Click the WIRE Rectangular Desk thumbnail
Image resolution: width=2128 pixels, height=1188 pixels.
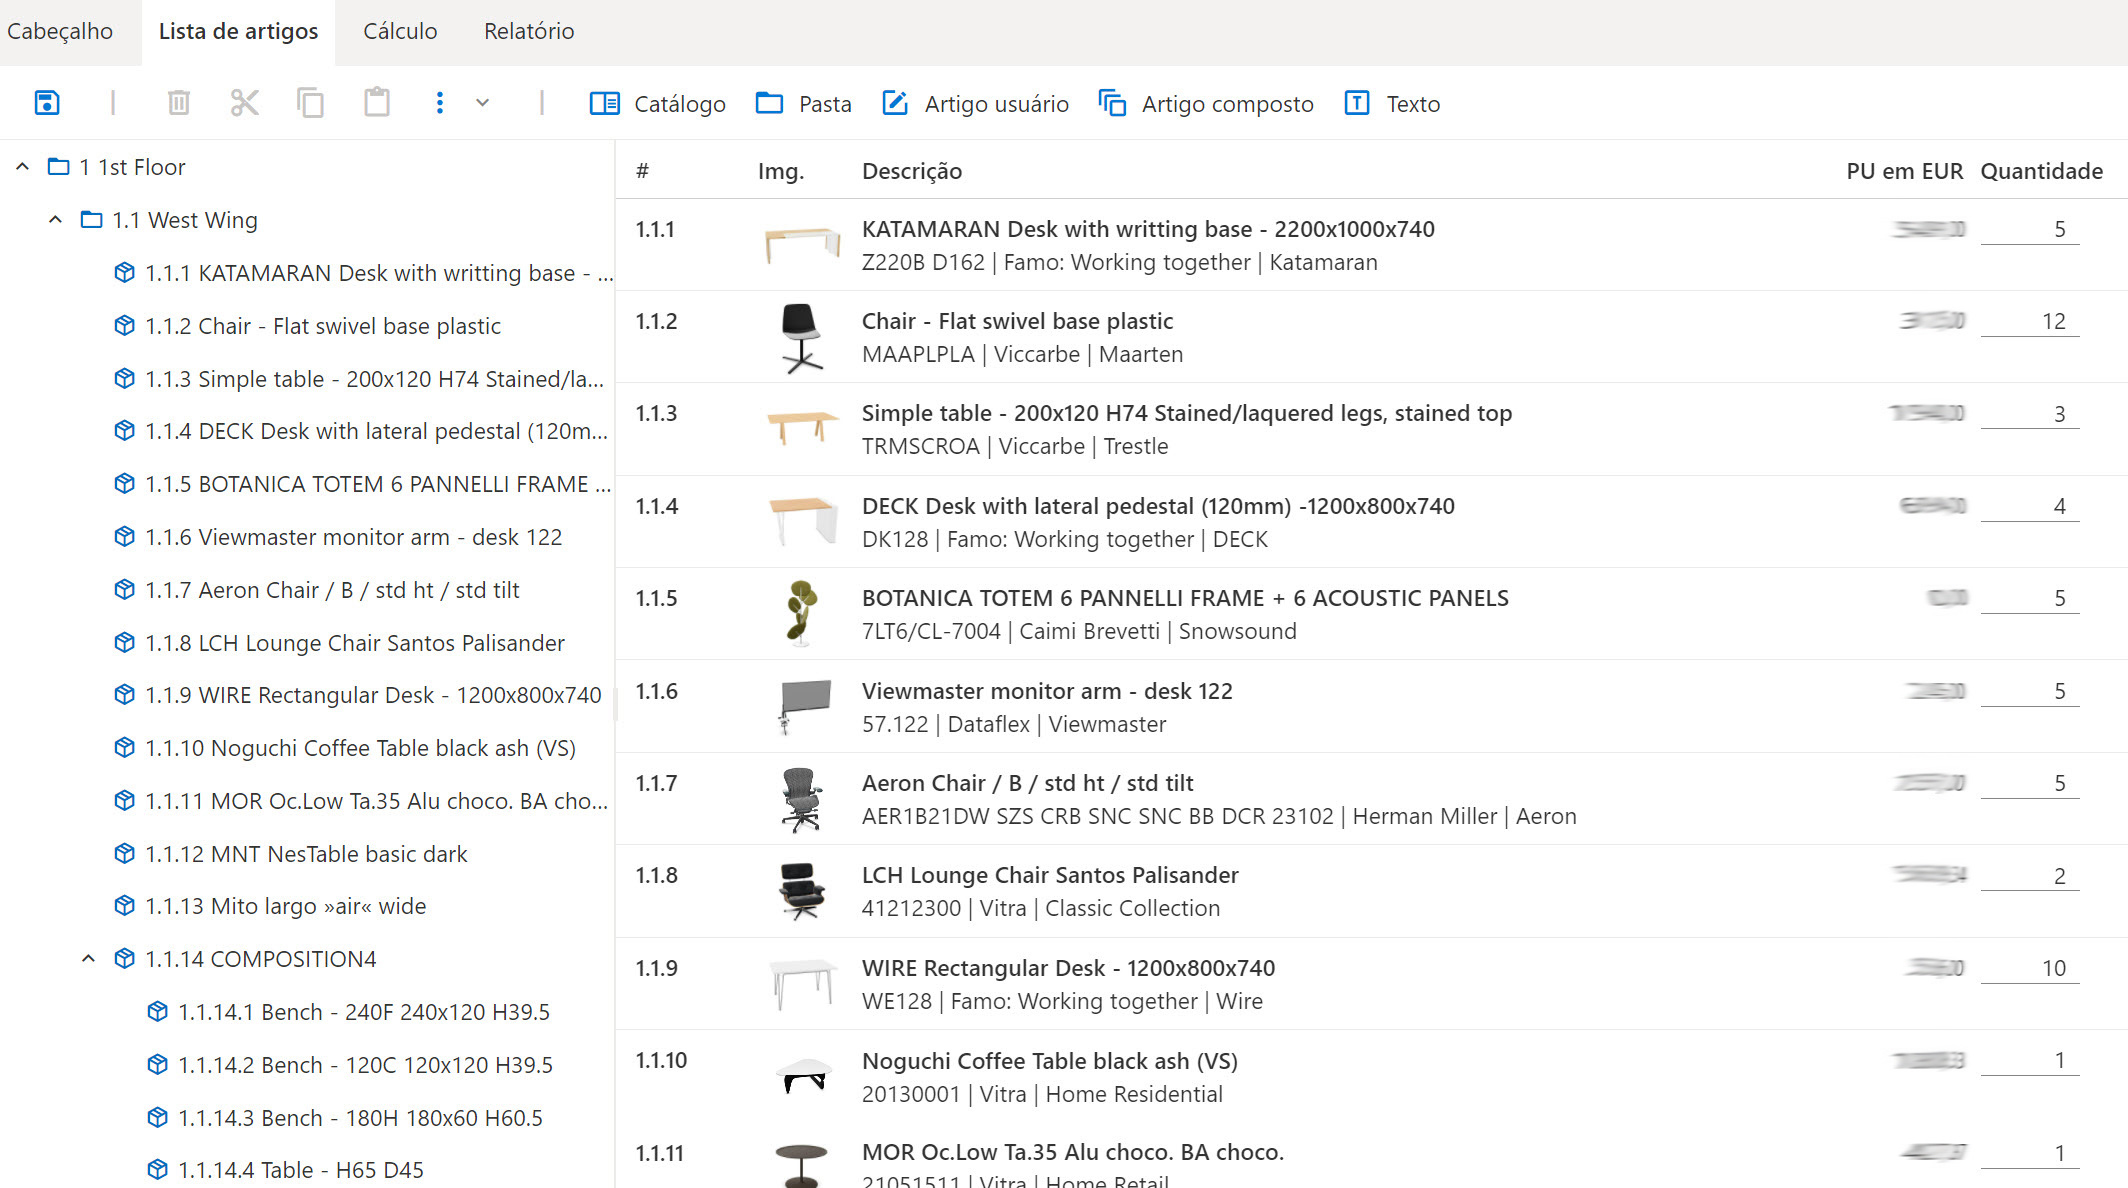[803, 984]
